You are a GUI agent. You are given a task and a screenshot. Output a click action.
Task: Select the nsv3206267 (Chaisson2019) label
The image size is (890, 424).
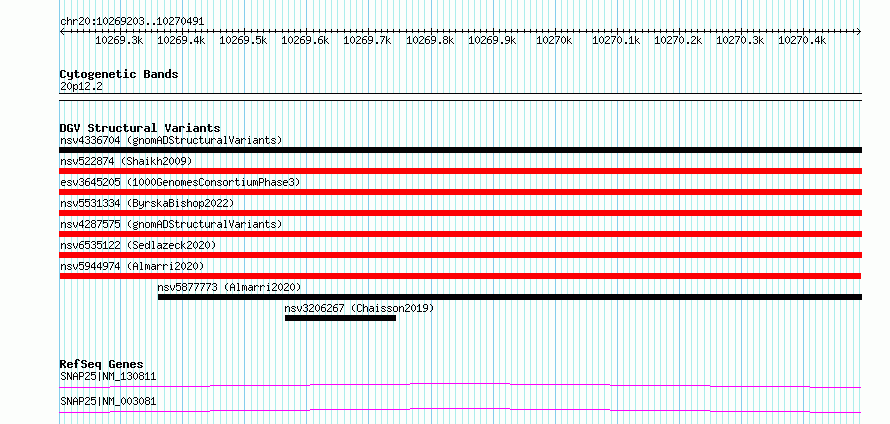tap(359, 308)
